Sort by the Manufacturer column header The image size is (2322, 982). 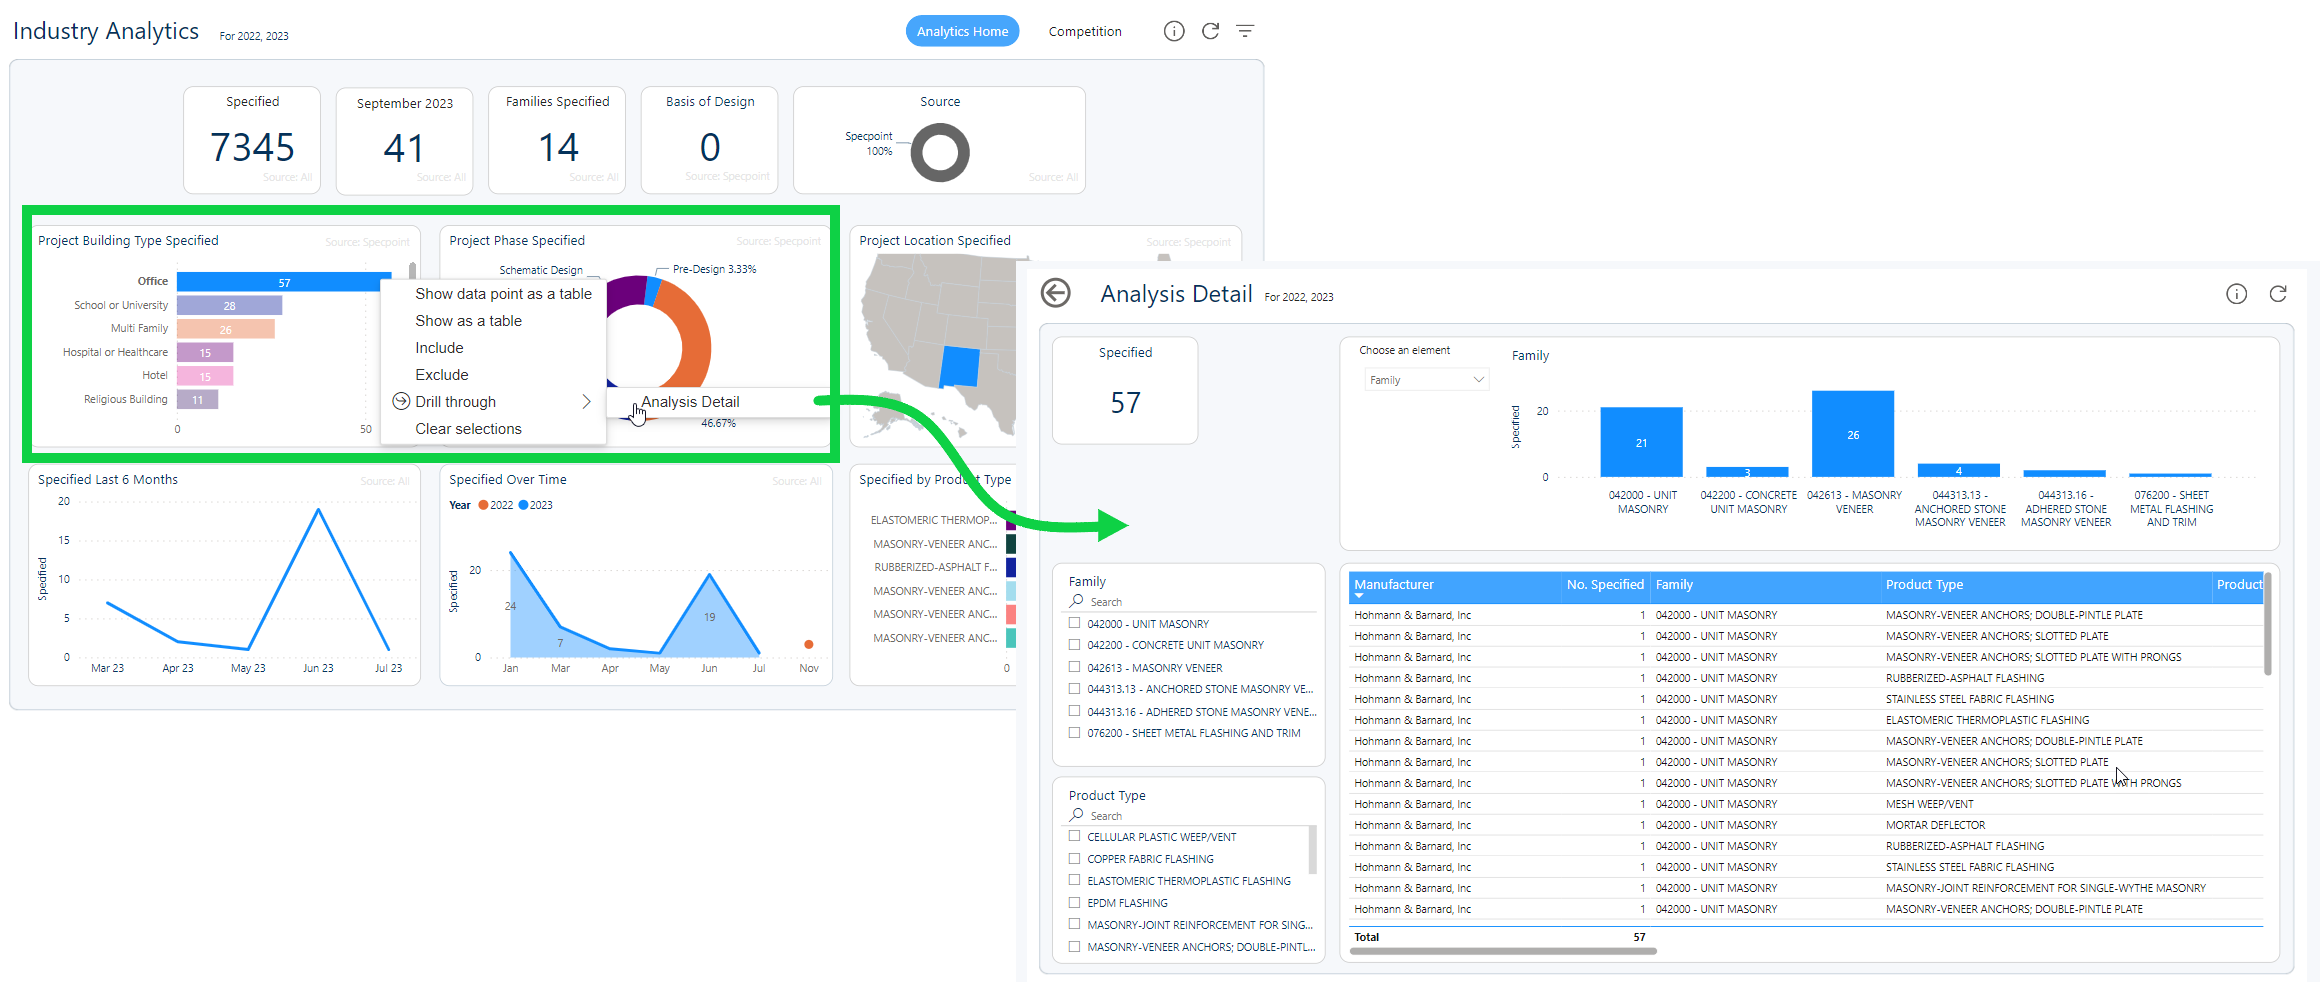pyautogui.click(x=1394, y=585)
